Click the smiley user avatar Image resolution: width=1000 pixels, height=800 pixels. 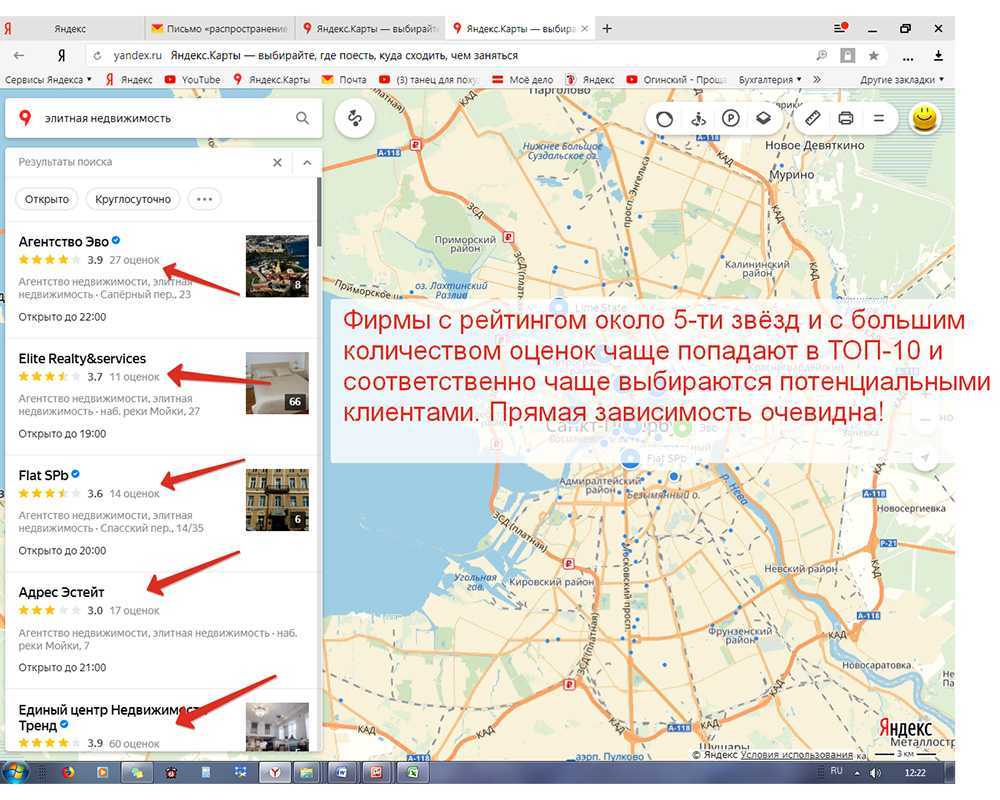point(925,118)
